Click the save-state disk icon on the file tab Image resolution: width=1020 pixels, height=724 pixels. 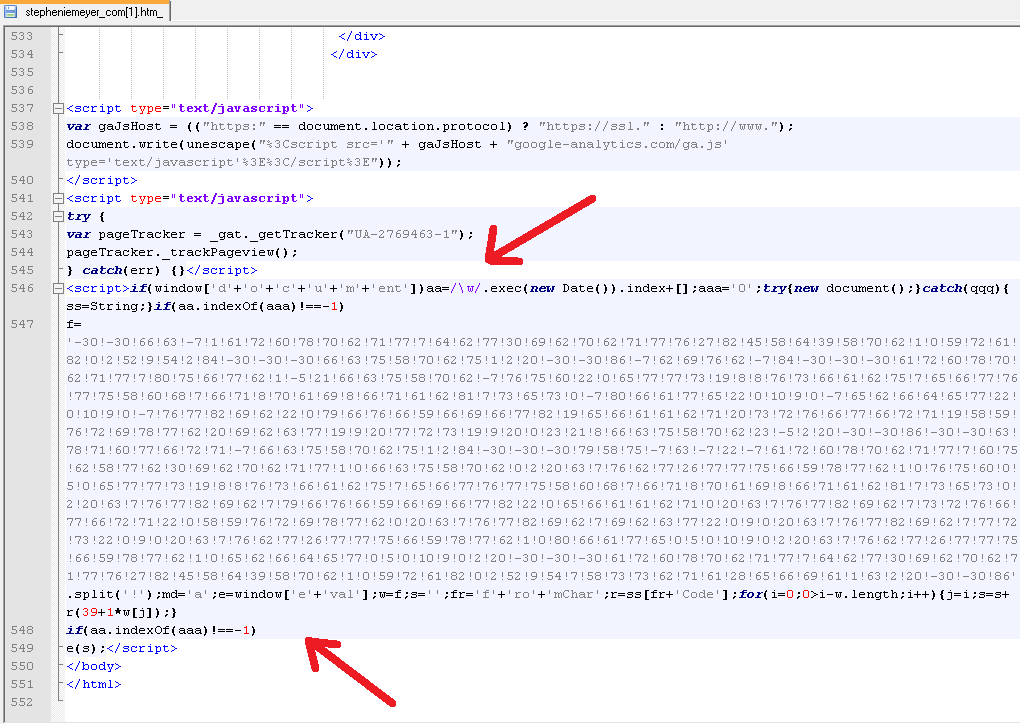coord(11,11)
